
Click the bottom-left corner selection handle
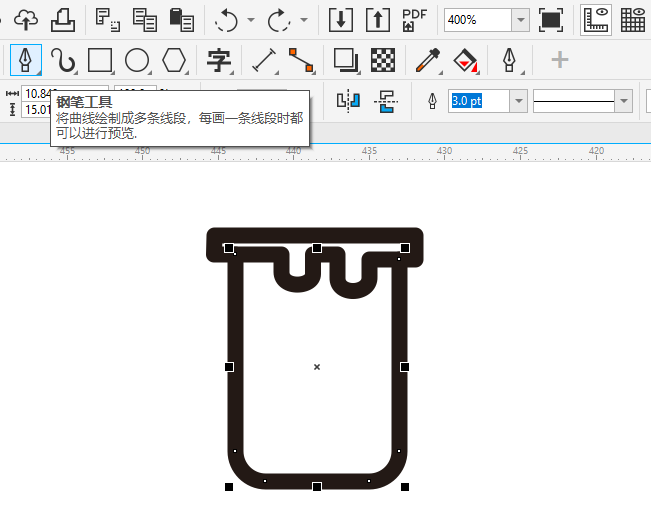point(229,487)
